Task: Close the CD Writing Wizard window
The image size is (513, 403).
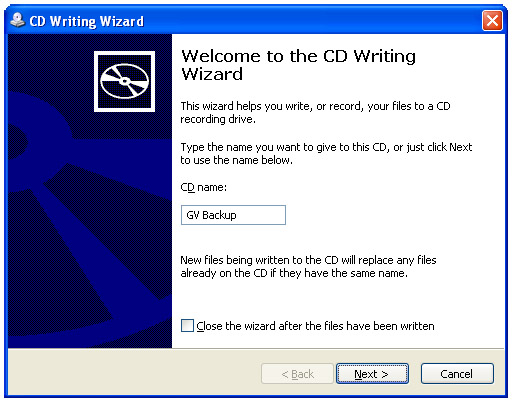Action: pos(492,20)
